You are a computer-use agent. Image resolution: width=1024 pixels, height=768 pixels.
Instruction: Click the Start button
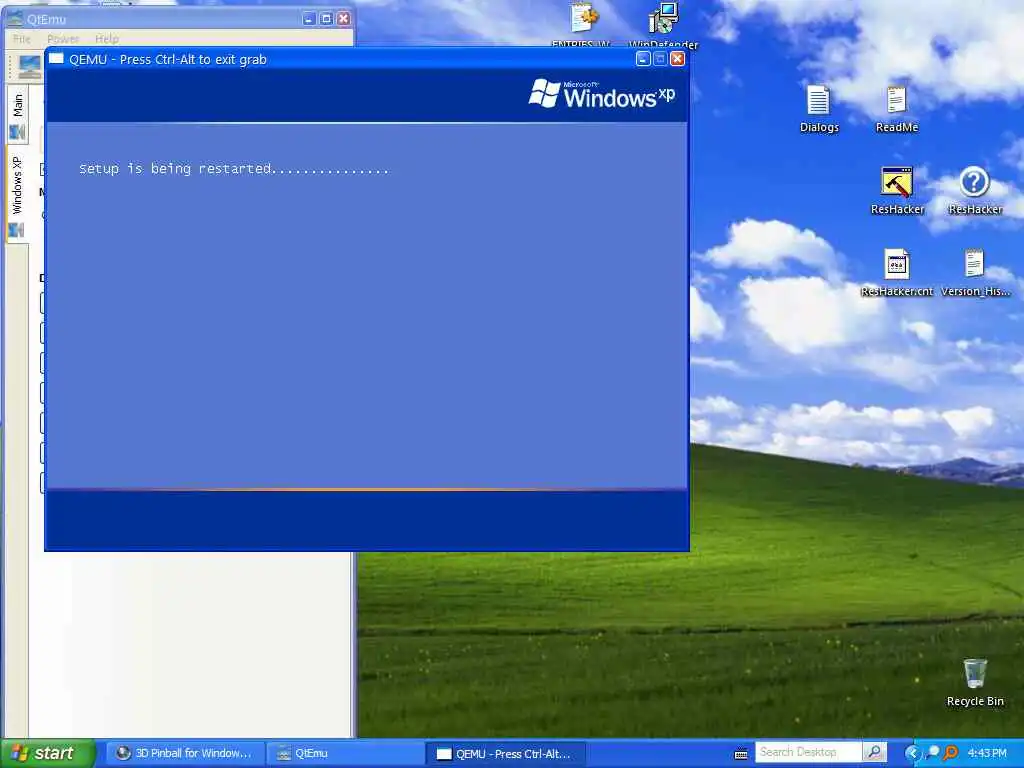tap(48, 753)
